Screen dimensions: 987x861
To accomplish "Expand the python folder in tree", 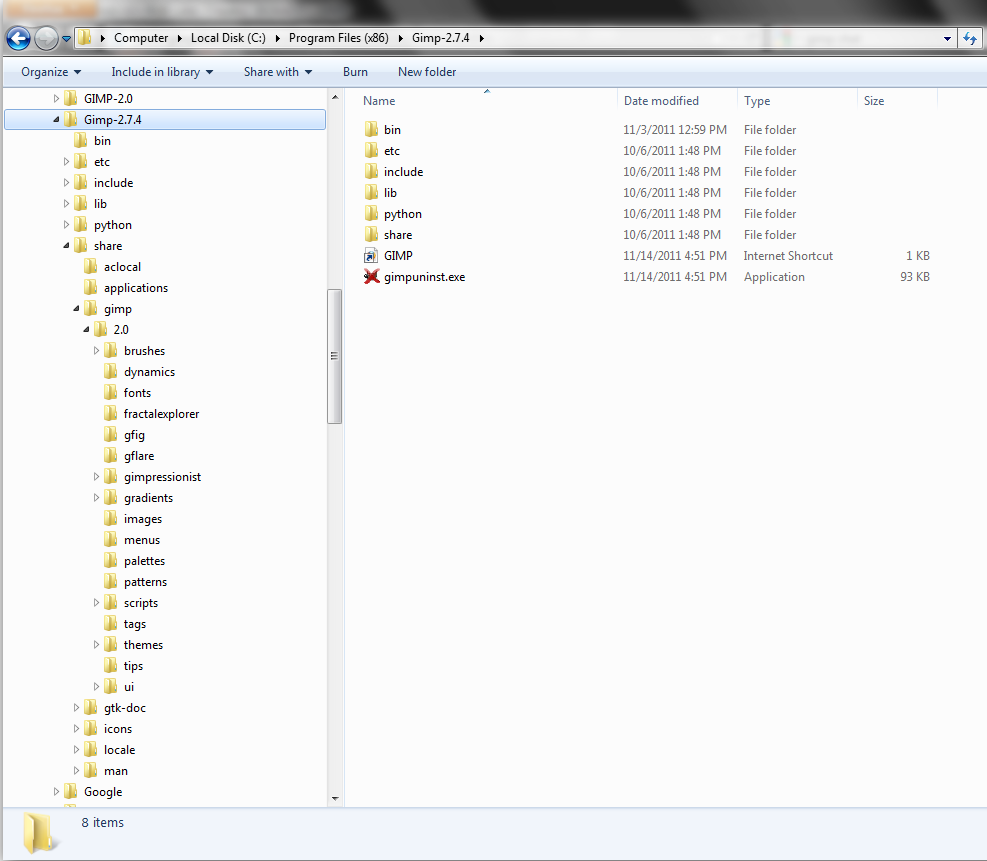I will pyautogui.click(x=66, y=225).
